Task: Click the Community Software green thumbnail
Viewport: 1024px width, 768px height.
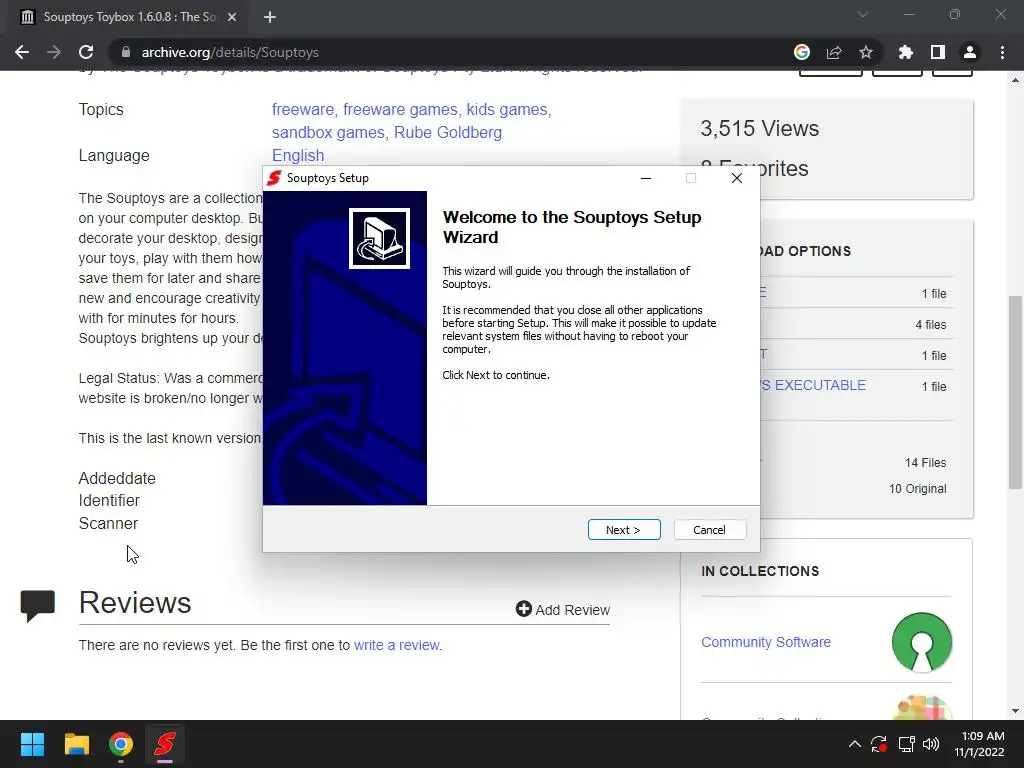Action: (922, 642)
